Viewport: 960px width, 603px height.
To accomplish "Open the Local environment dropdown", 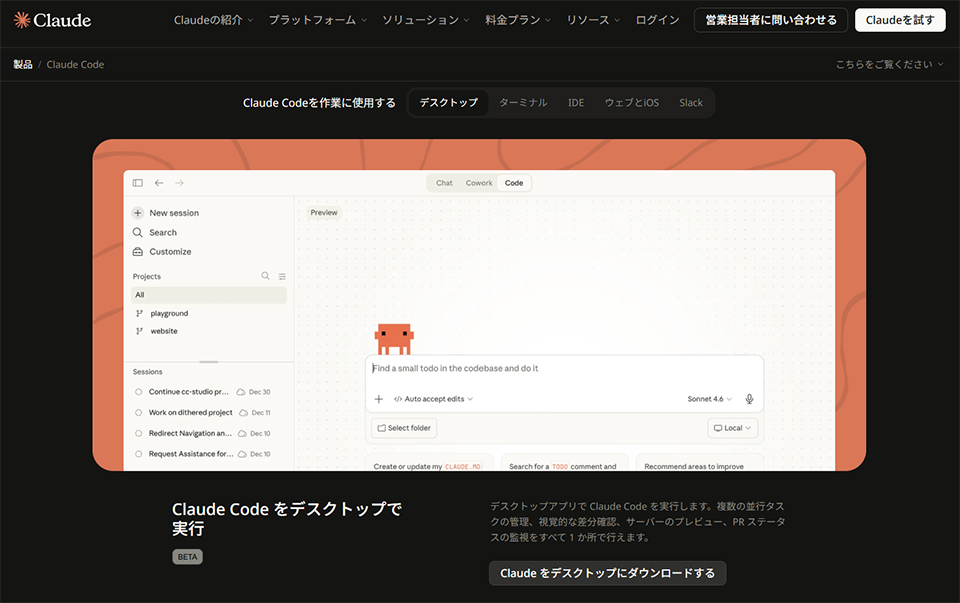I will click(x=732, y=427).
